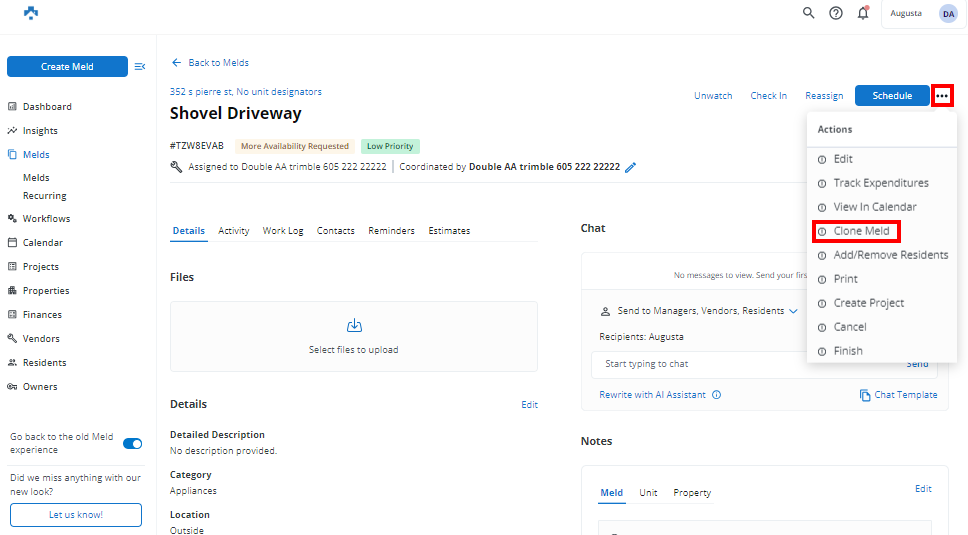The height and width of the screenshot is (535, 968).
Task: Open the Augusta user account menu
Action: tap(922, 13)
